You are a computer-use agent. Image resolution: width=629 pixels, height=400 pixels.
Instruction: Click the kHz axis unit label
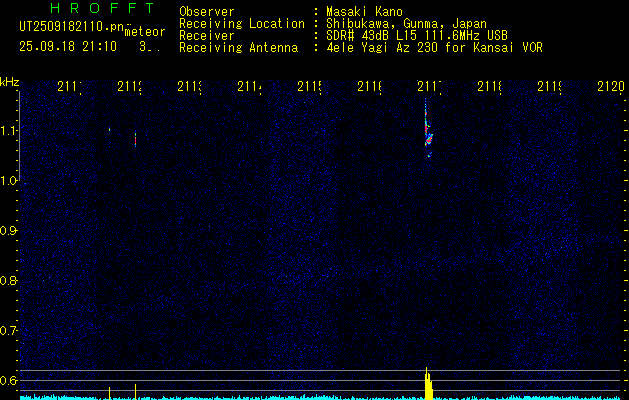coord(9,82)
